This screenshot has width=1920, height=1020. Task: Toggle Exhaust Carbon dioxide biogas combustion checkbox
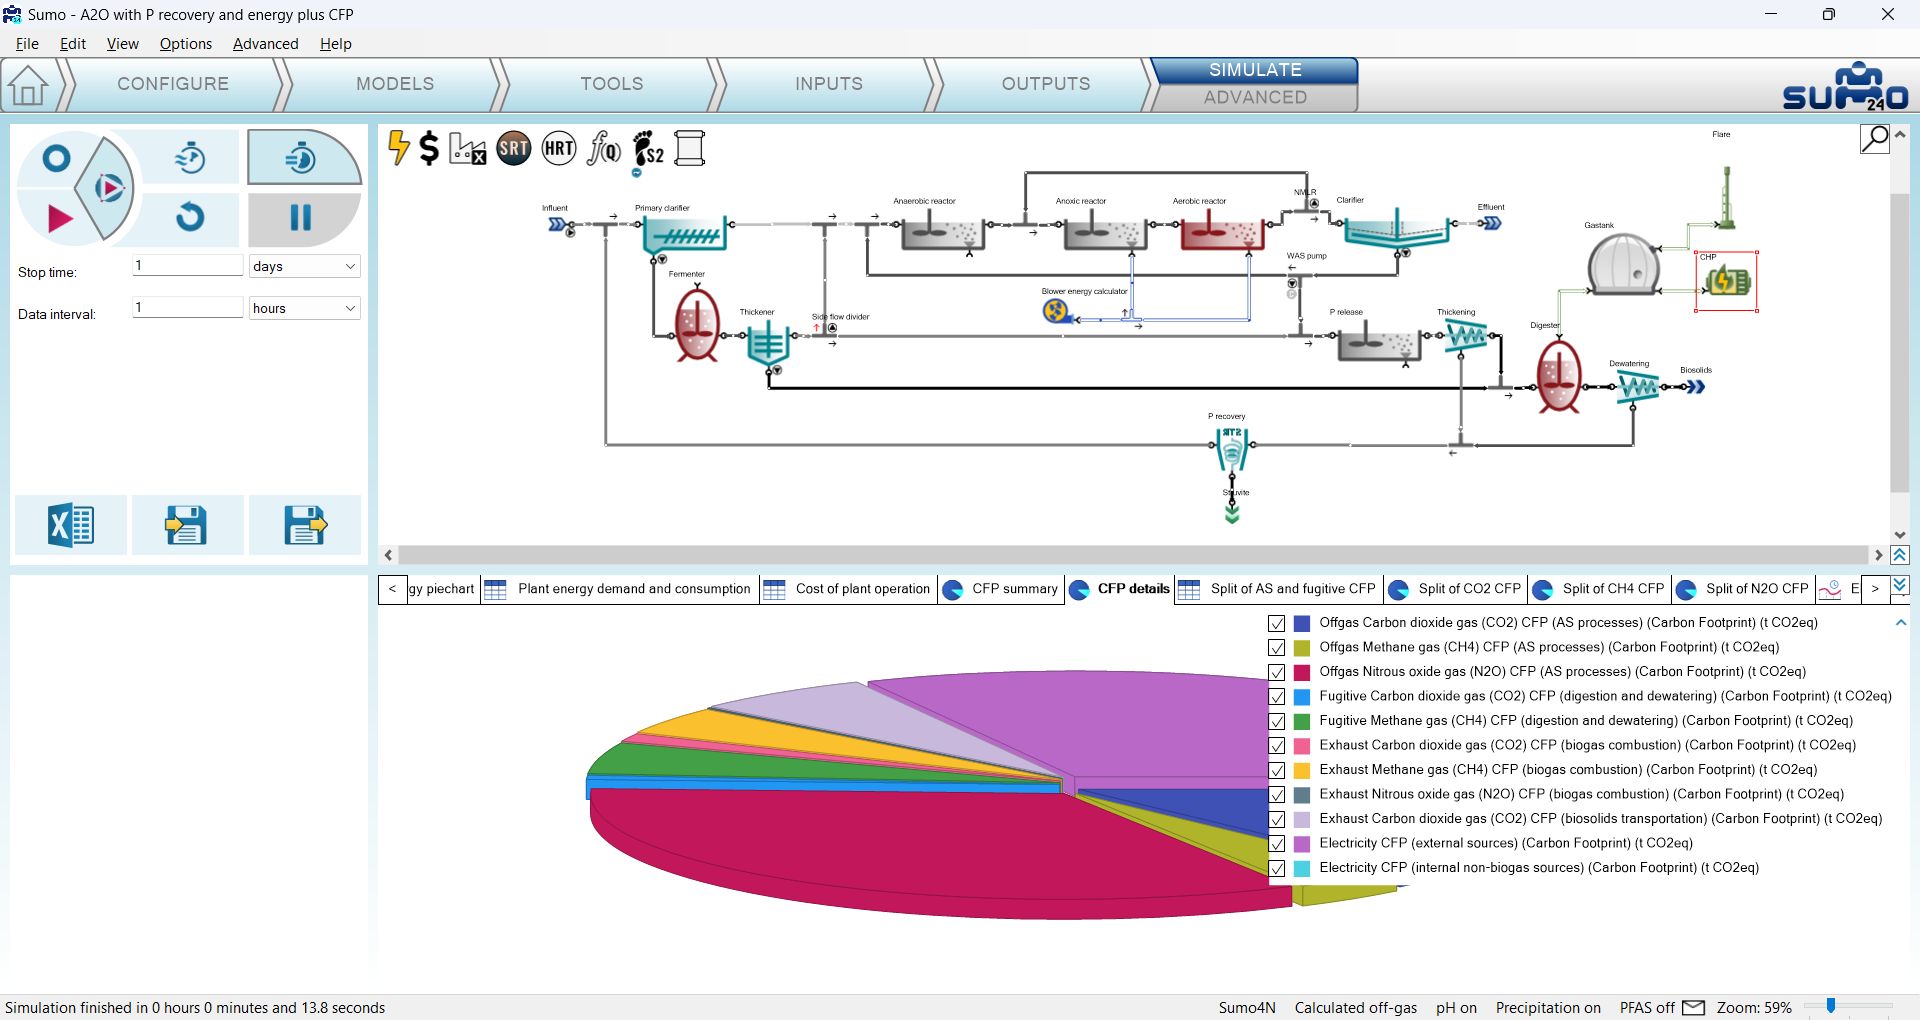coord(1277,746)
